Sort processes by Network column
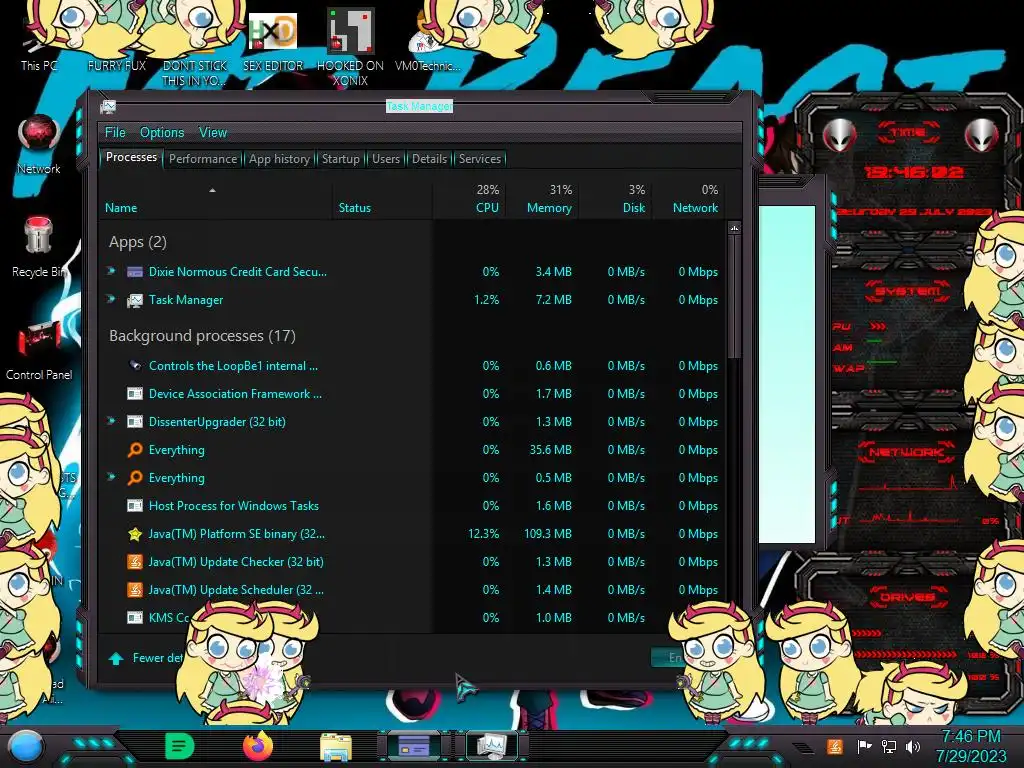Image resolution: width=1024 pixels, height=768 pixels. coord(688,200)
